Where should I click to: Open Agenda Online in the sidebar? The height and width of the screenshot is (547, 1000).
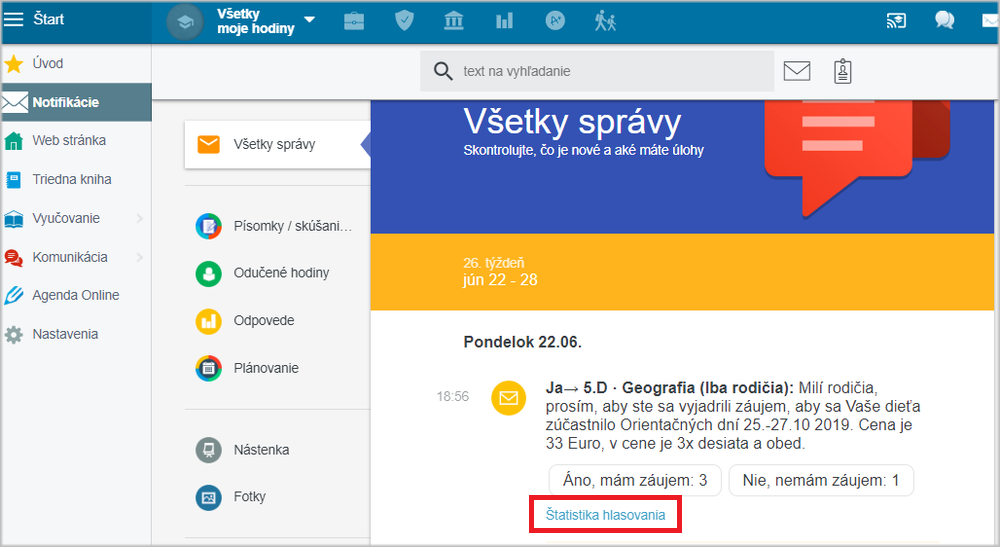(77, 295)
